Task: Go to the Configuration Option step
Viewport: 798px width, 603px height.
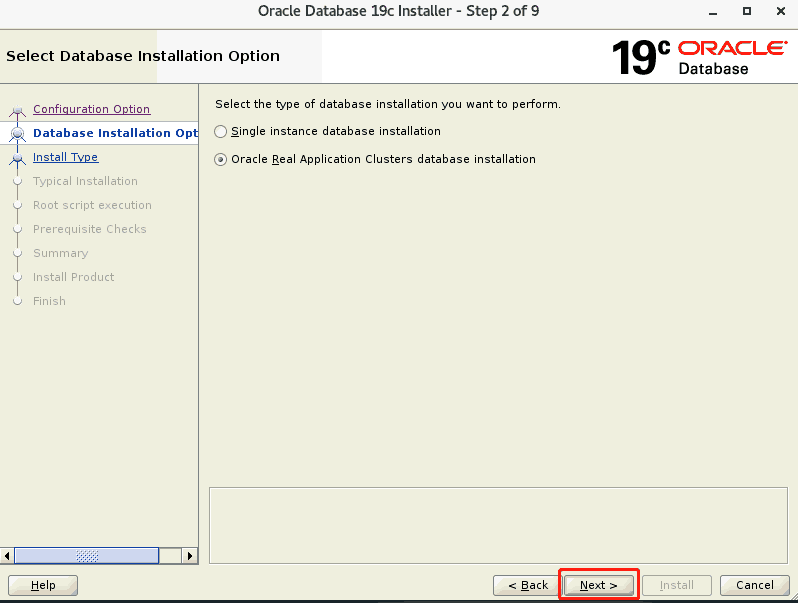Action: 92,109
